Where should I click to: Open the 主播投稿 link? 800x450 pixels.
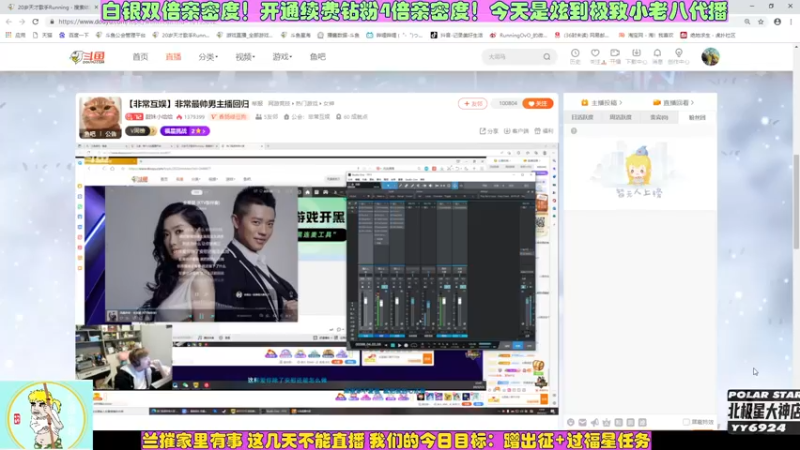602,103
